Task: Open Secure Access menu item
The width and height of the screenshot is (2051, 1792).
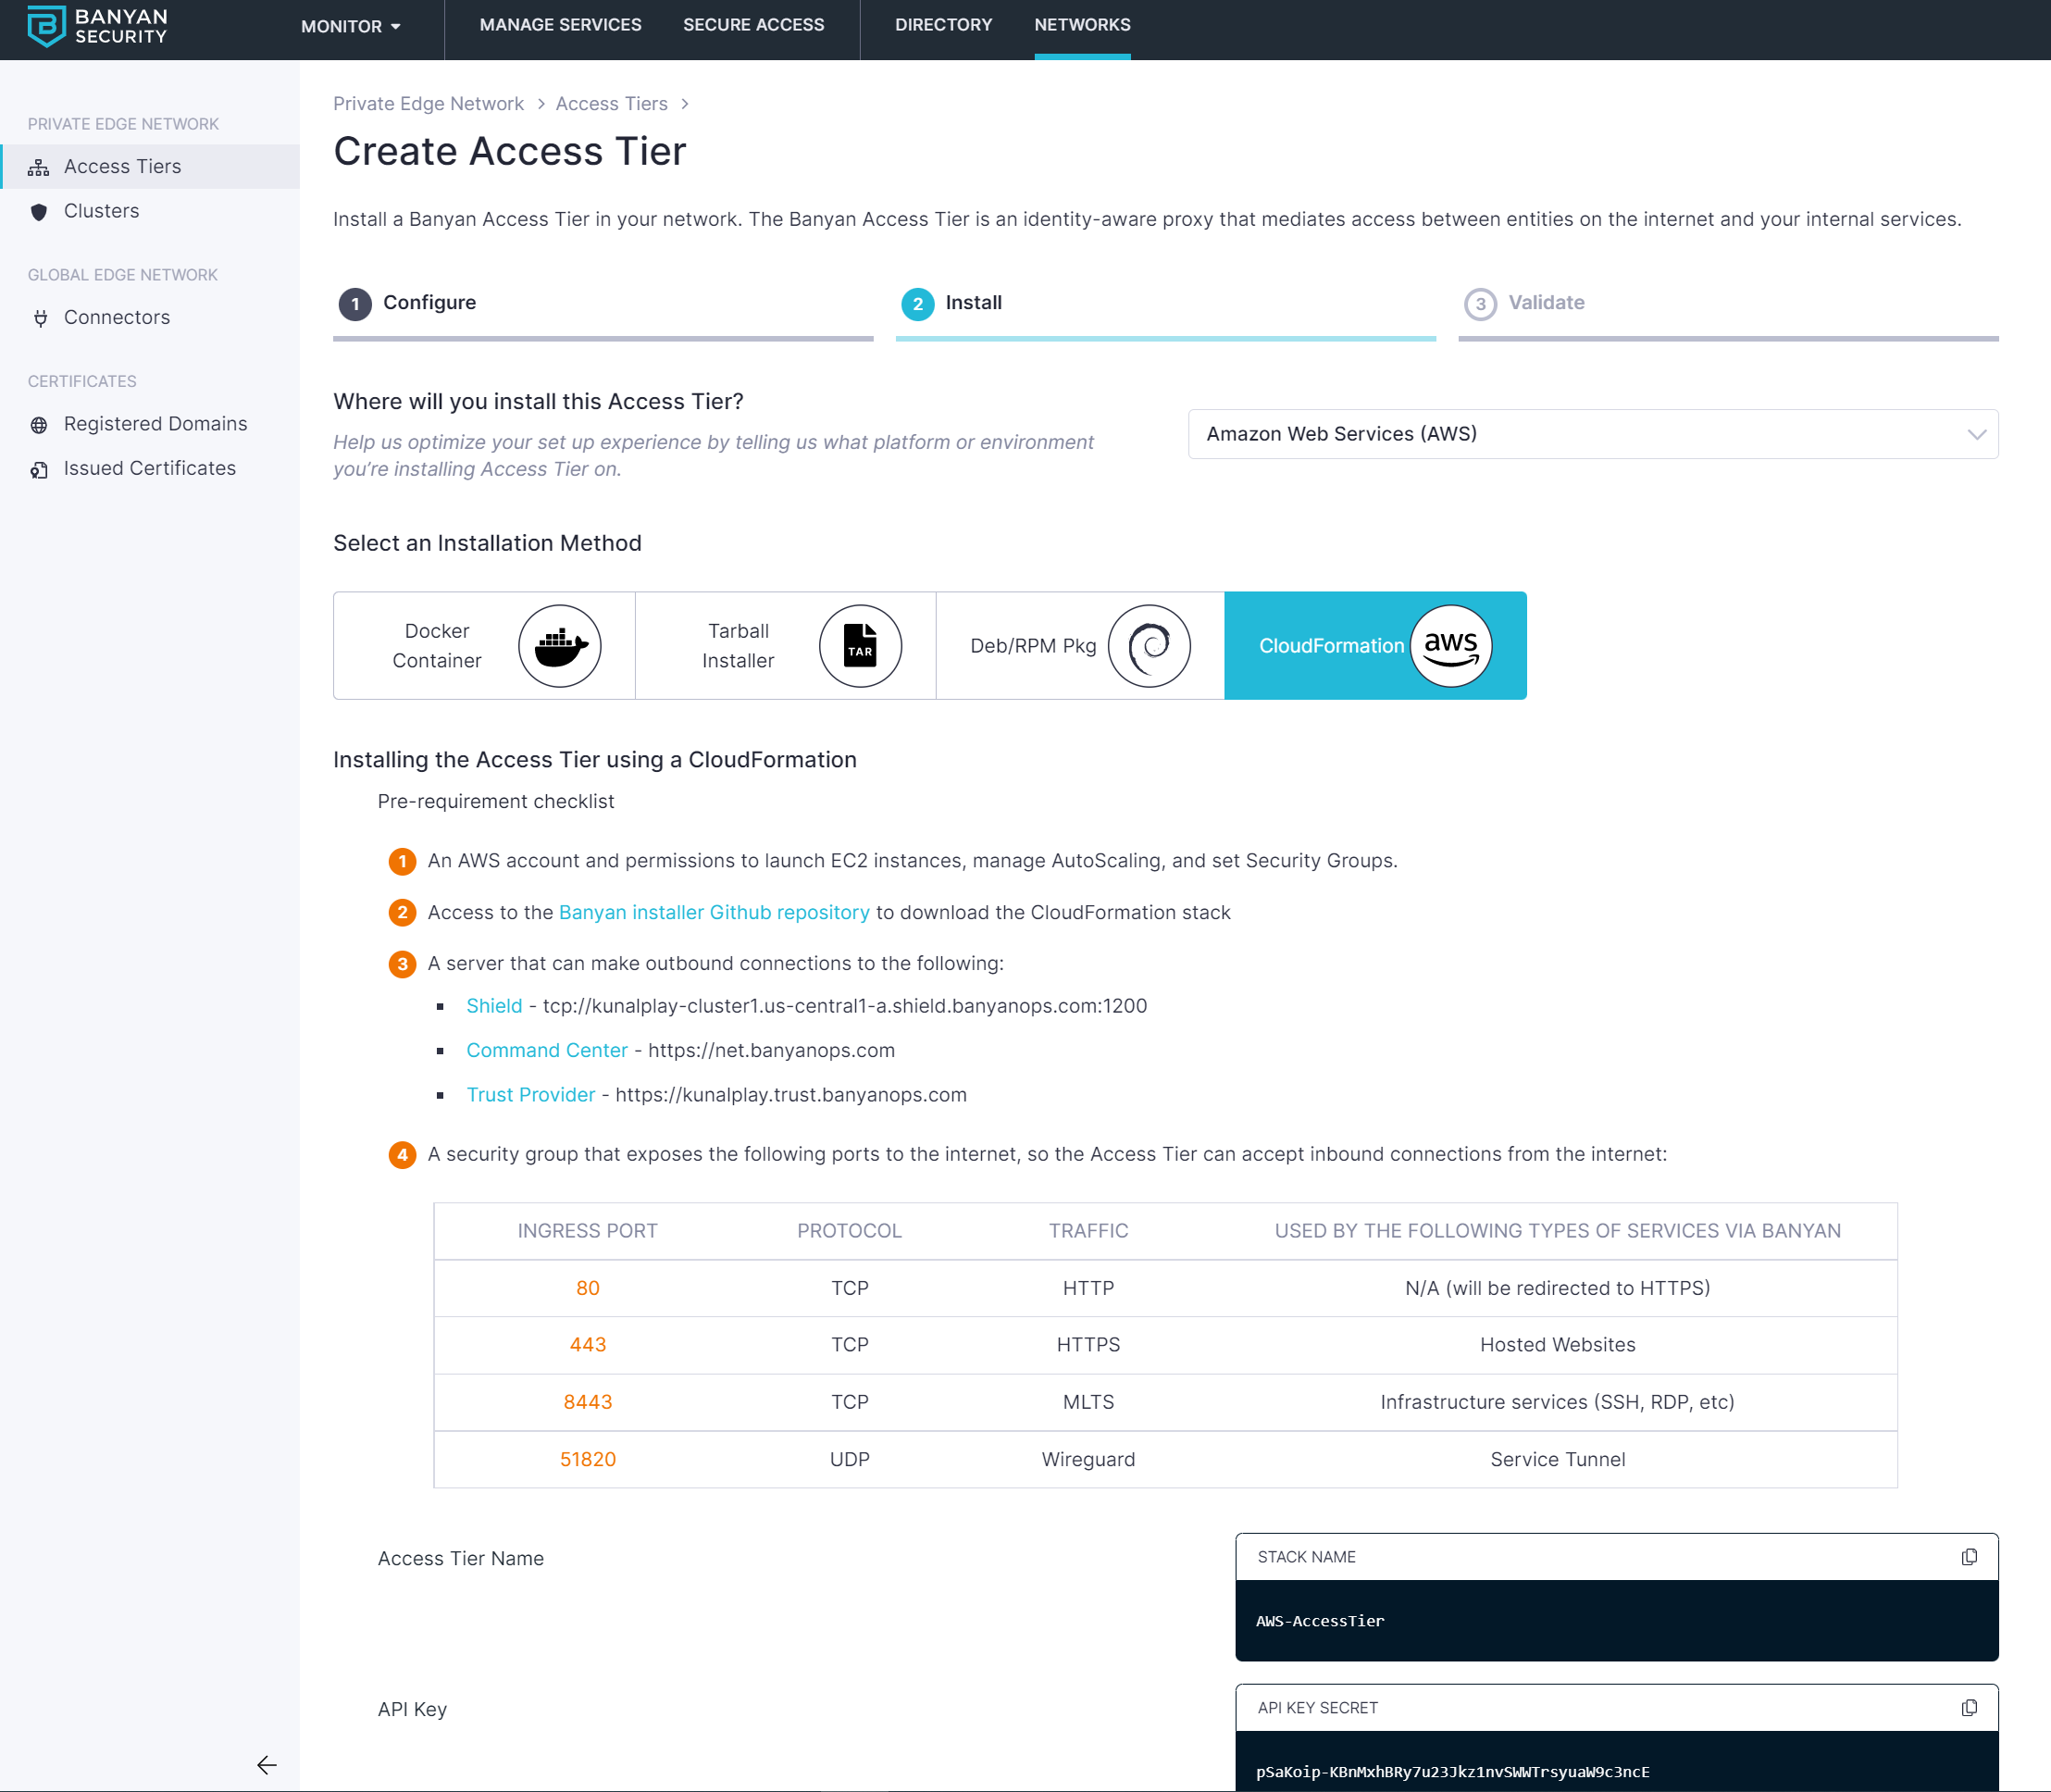Action: (x=753, y=25)
